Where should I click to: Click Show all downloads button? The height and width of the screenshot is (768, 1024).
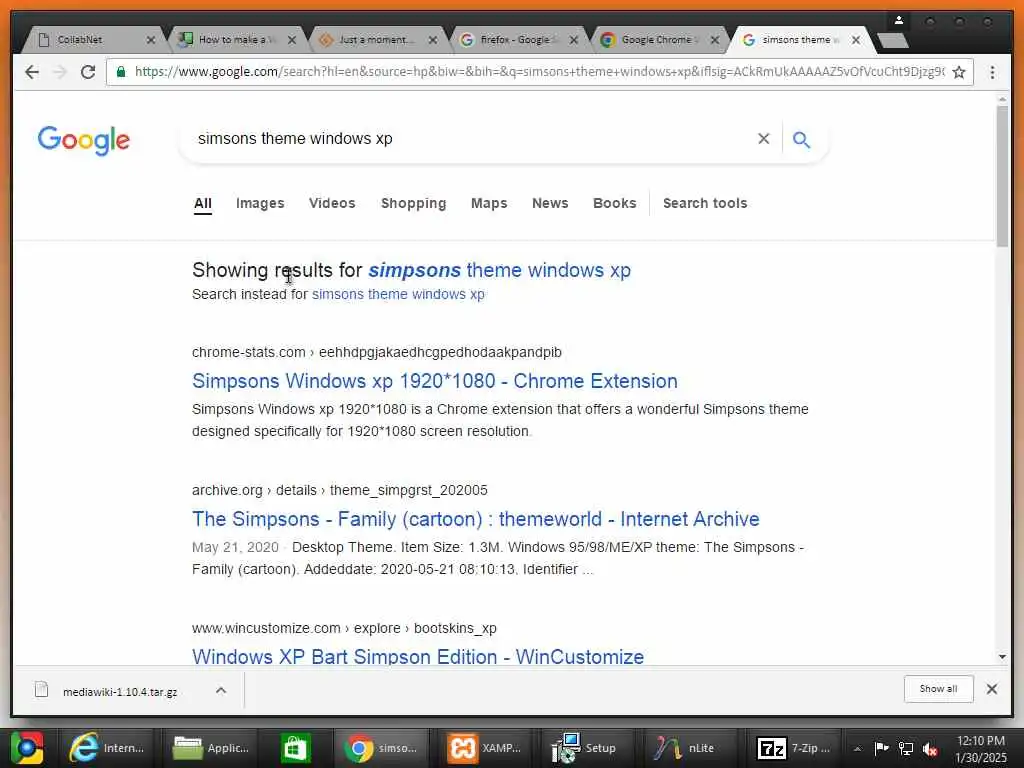coord(938,689)
